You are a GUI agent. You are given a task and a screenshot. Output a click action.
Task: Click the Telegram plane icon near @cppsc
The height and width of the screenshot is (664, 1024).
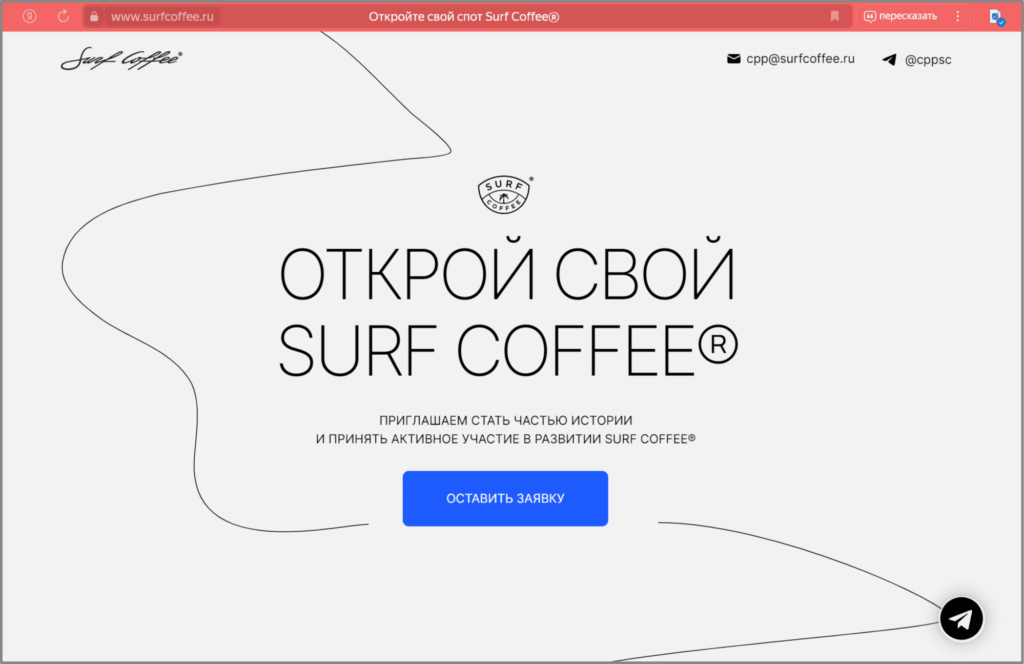coord(889,60)
